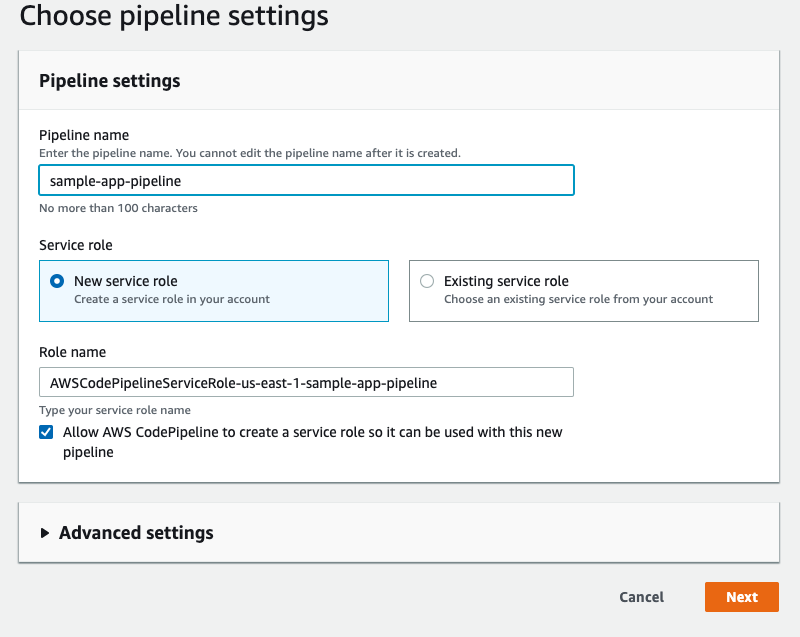Image resolution: width=800 pixels, height=637 pixels.
Task: Click the Pipeline name text field
Action: point(306,180)
